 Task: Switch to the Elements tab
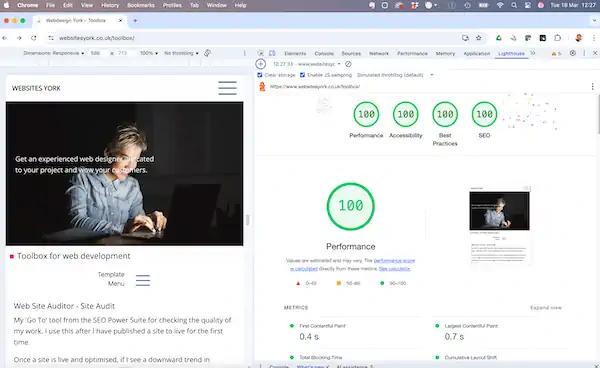[x=295, y=54]
